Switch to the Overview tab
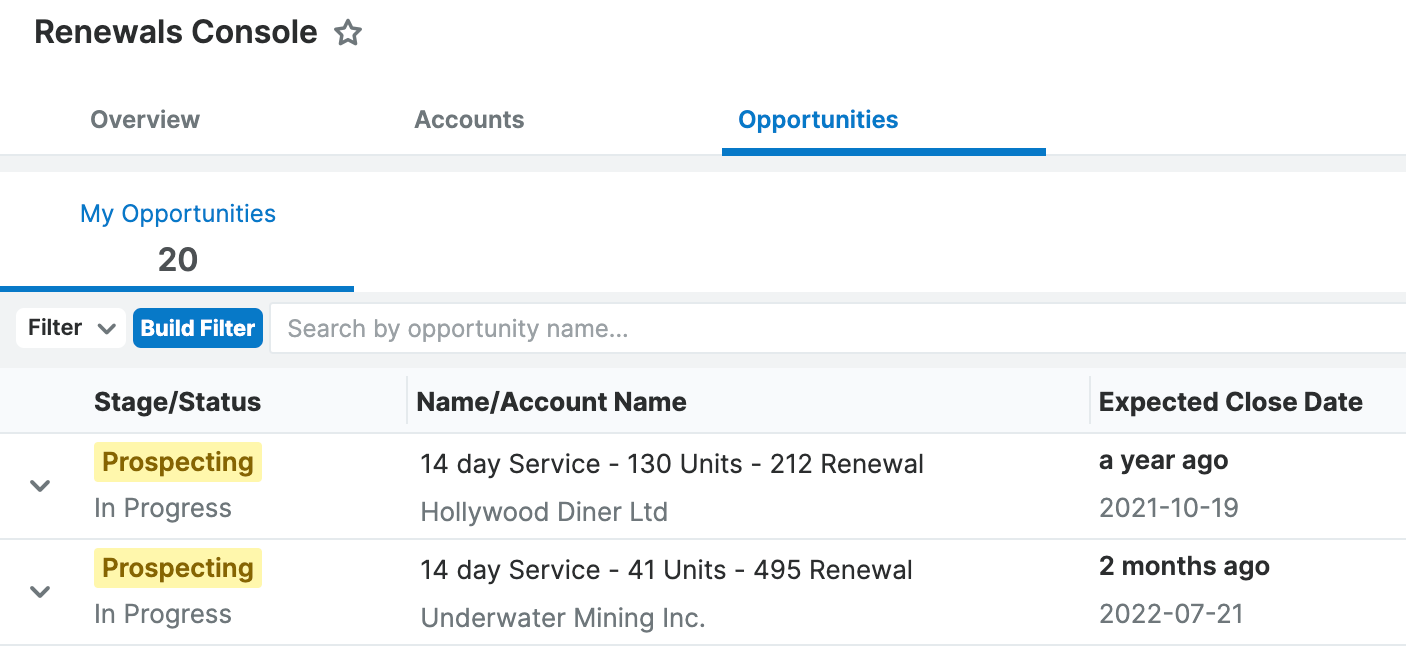 (x=145, y=120)
